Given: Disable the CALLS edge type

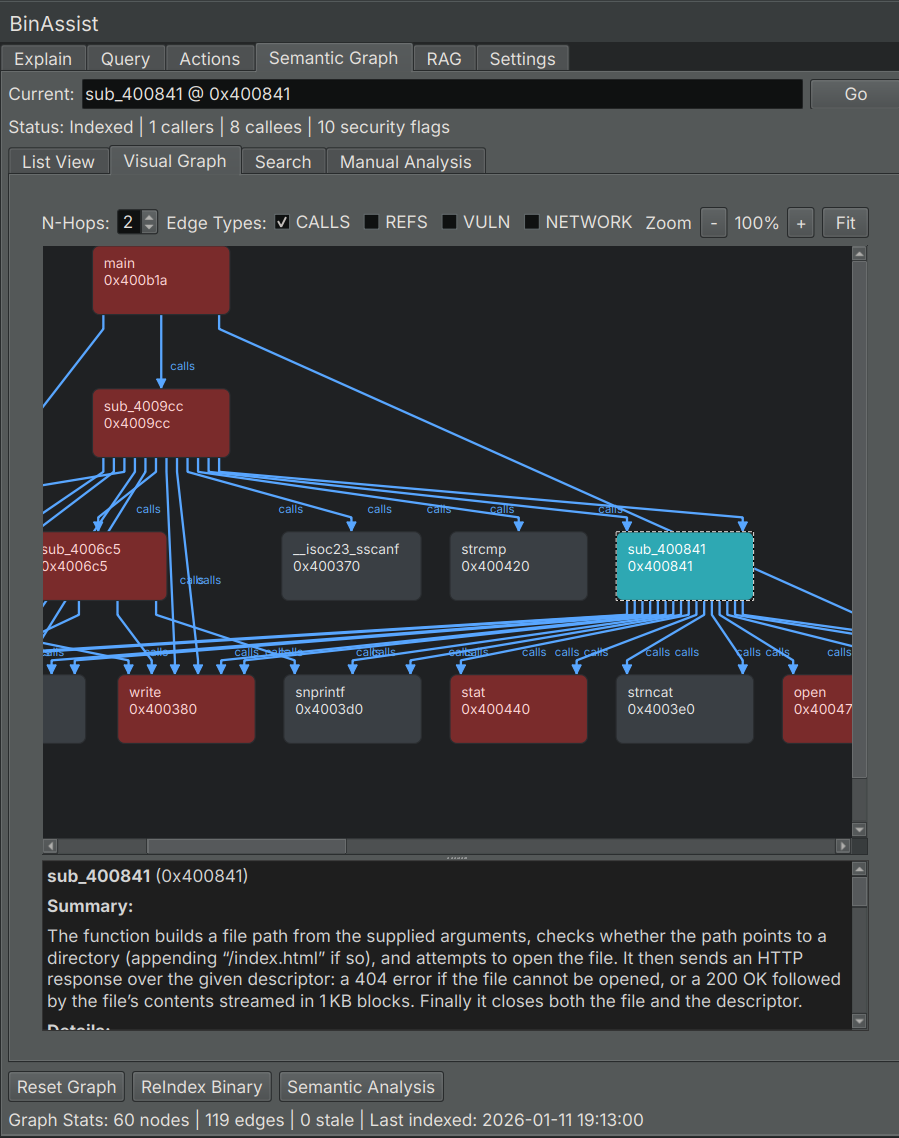Looking at the screenshot, I should coord(281,222).
